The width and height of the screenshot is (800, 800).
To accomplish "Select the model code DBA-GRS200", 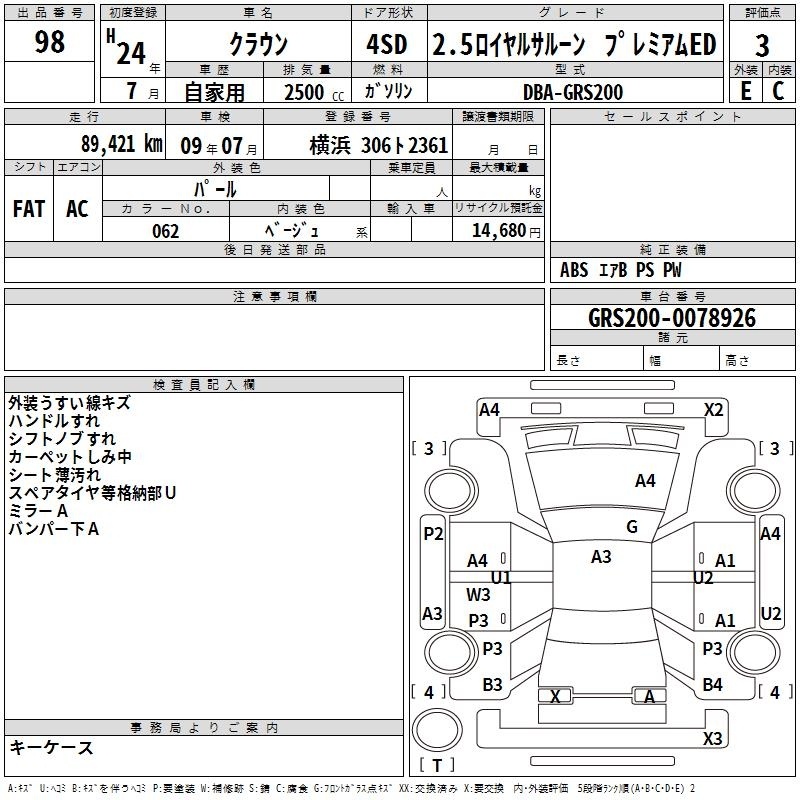I will pos(572,92).
